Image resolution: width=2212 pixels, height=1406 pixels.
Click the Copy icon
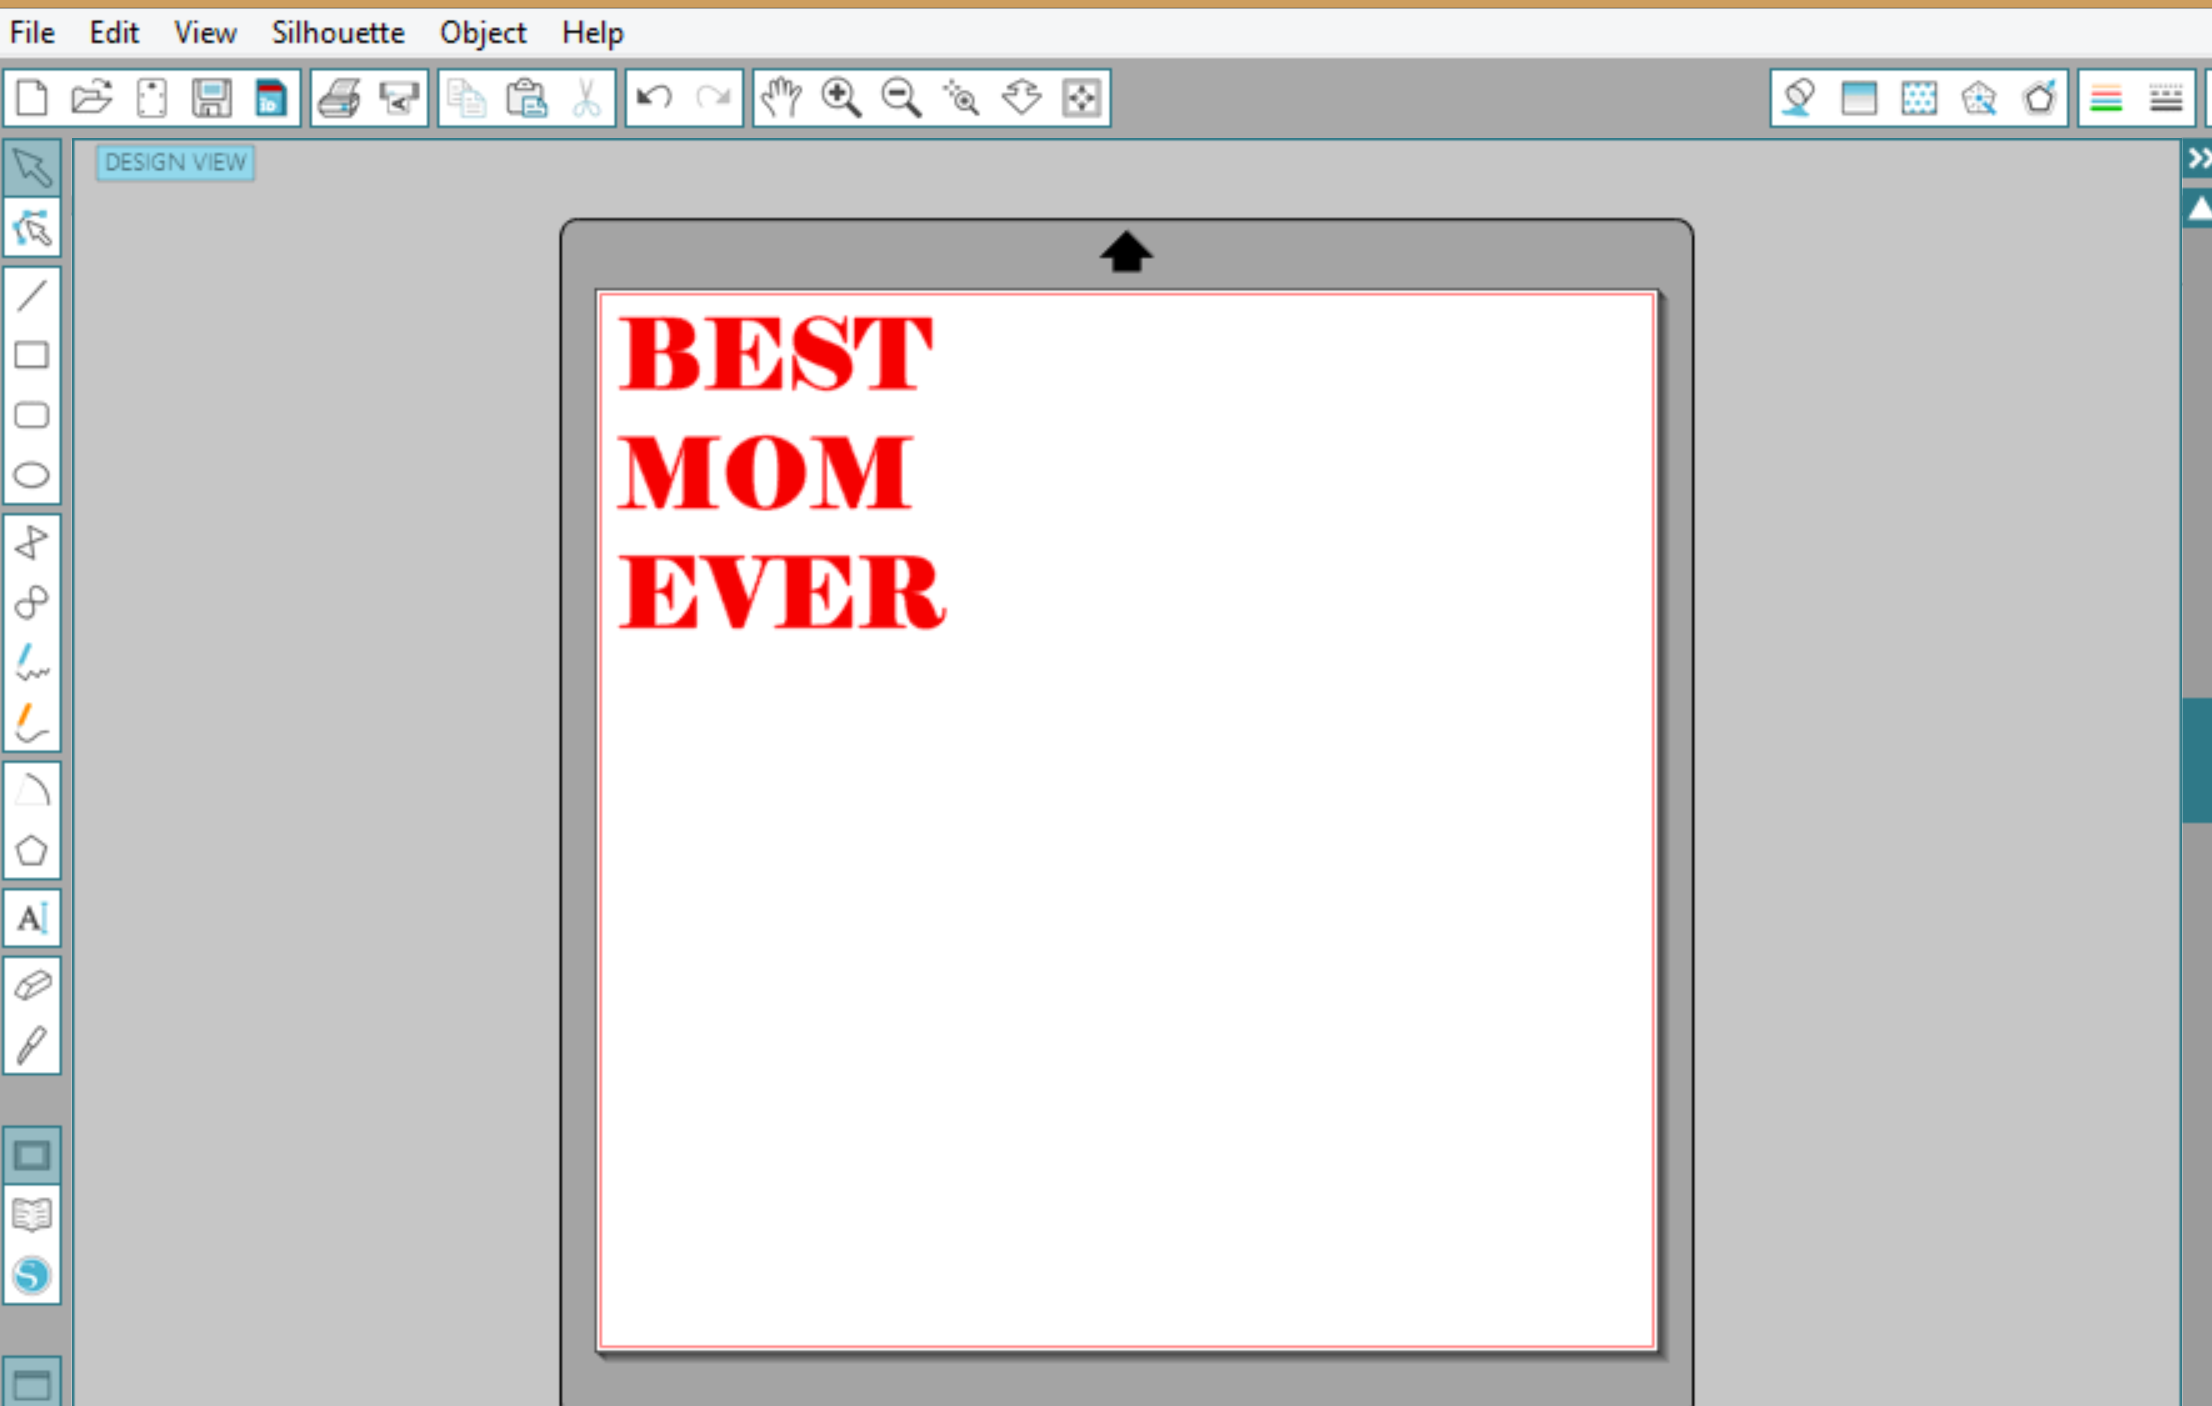[466, 98]
